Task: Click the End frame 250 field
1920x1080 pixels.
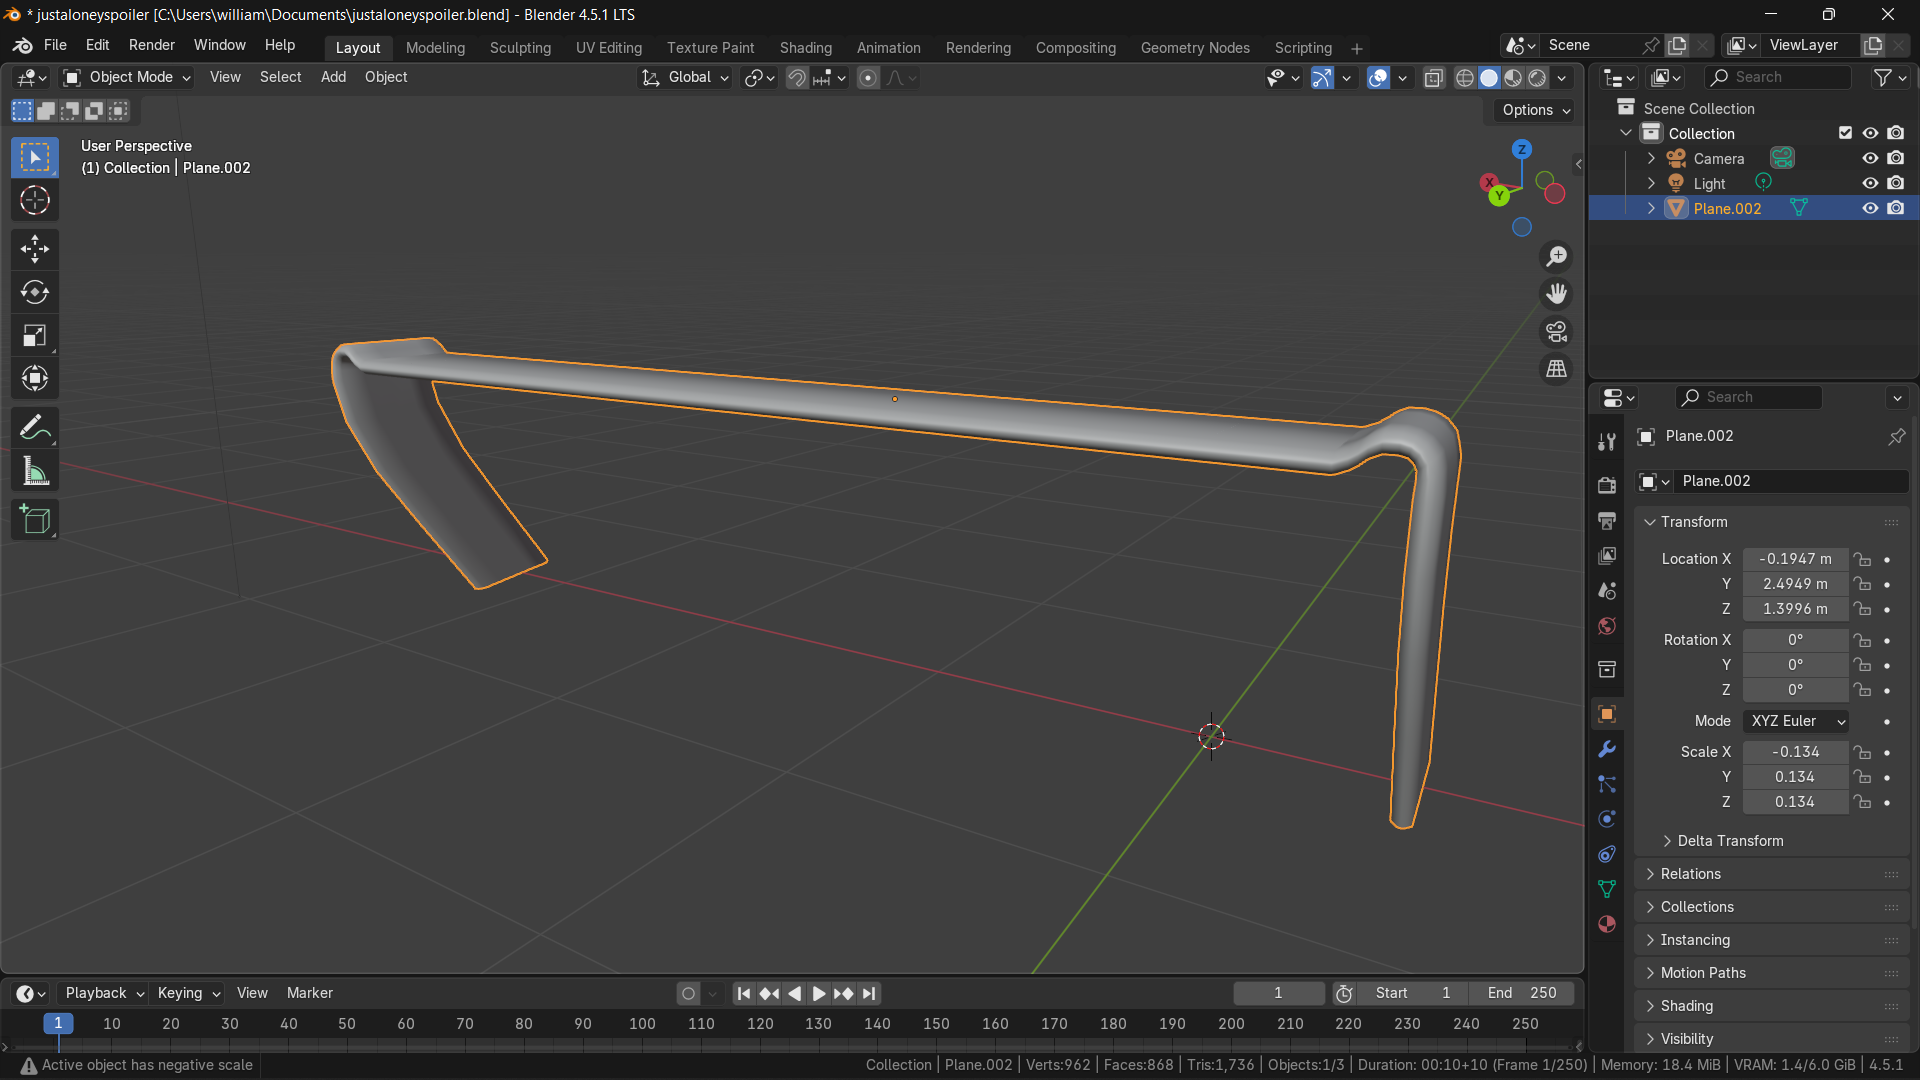Action: click(x=1522, y=994)
